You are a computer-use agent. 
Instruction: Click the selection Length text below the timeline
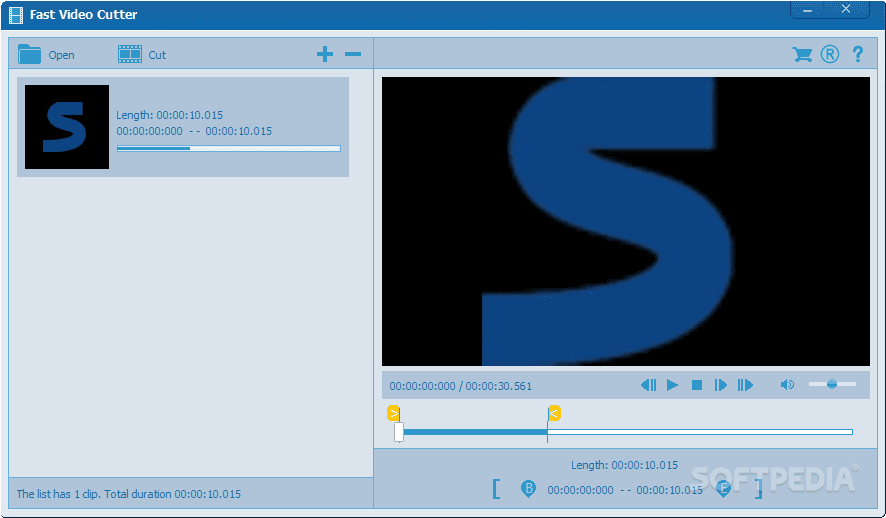(x=624, y=465)
